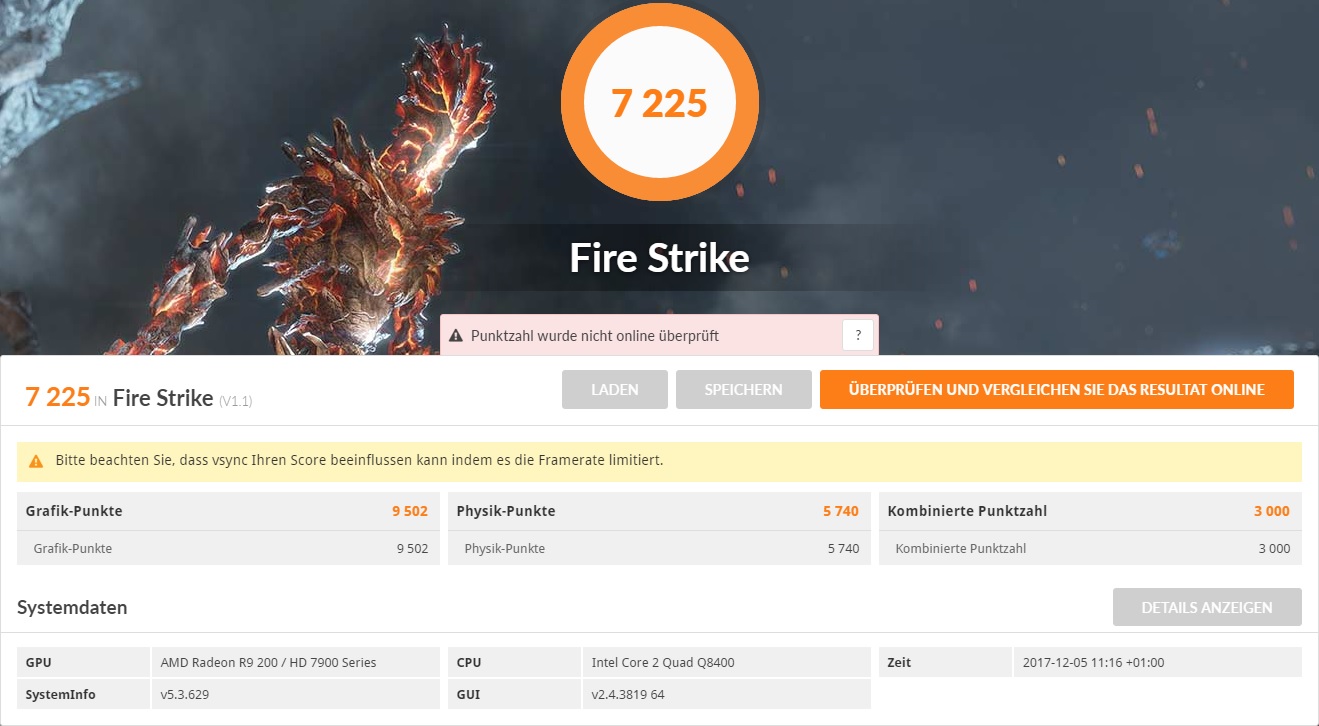The width and height of the screenshot is (1319, 726).
Task: Click the vsync notice text
Action: click(x=359, y=461)
